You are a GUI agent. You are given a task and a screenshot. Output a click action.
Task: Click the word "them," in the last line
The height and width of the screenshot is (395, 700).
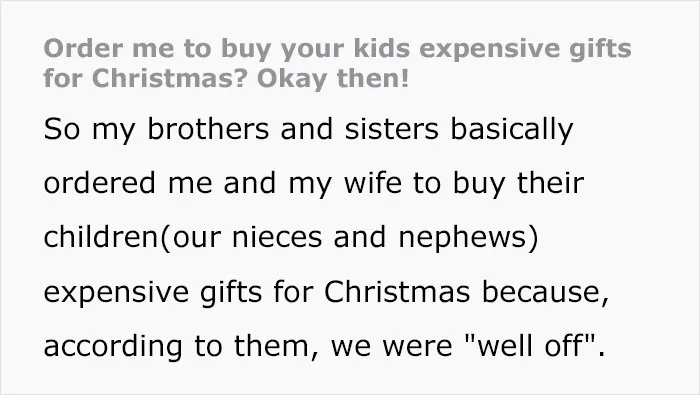(x=277, y=346)
